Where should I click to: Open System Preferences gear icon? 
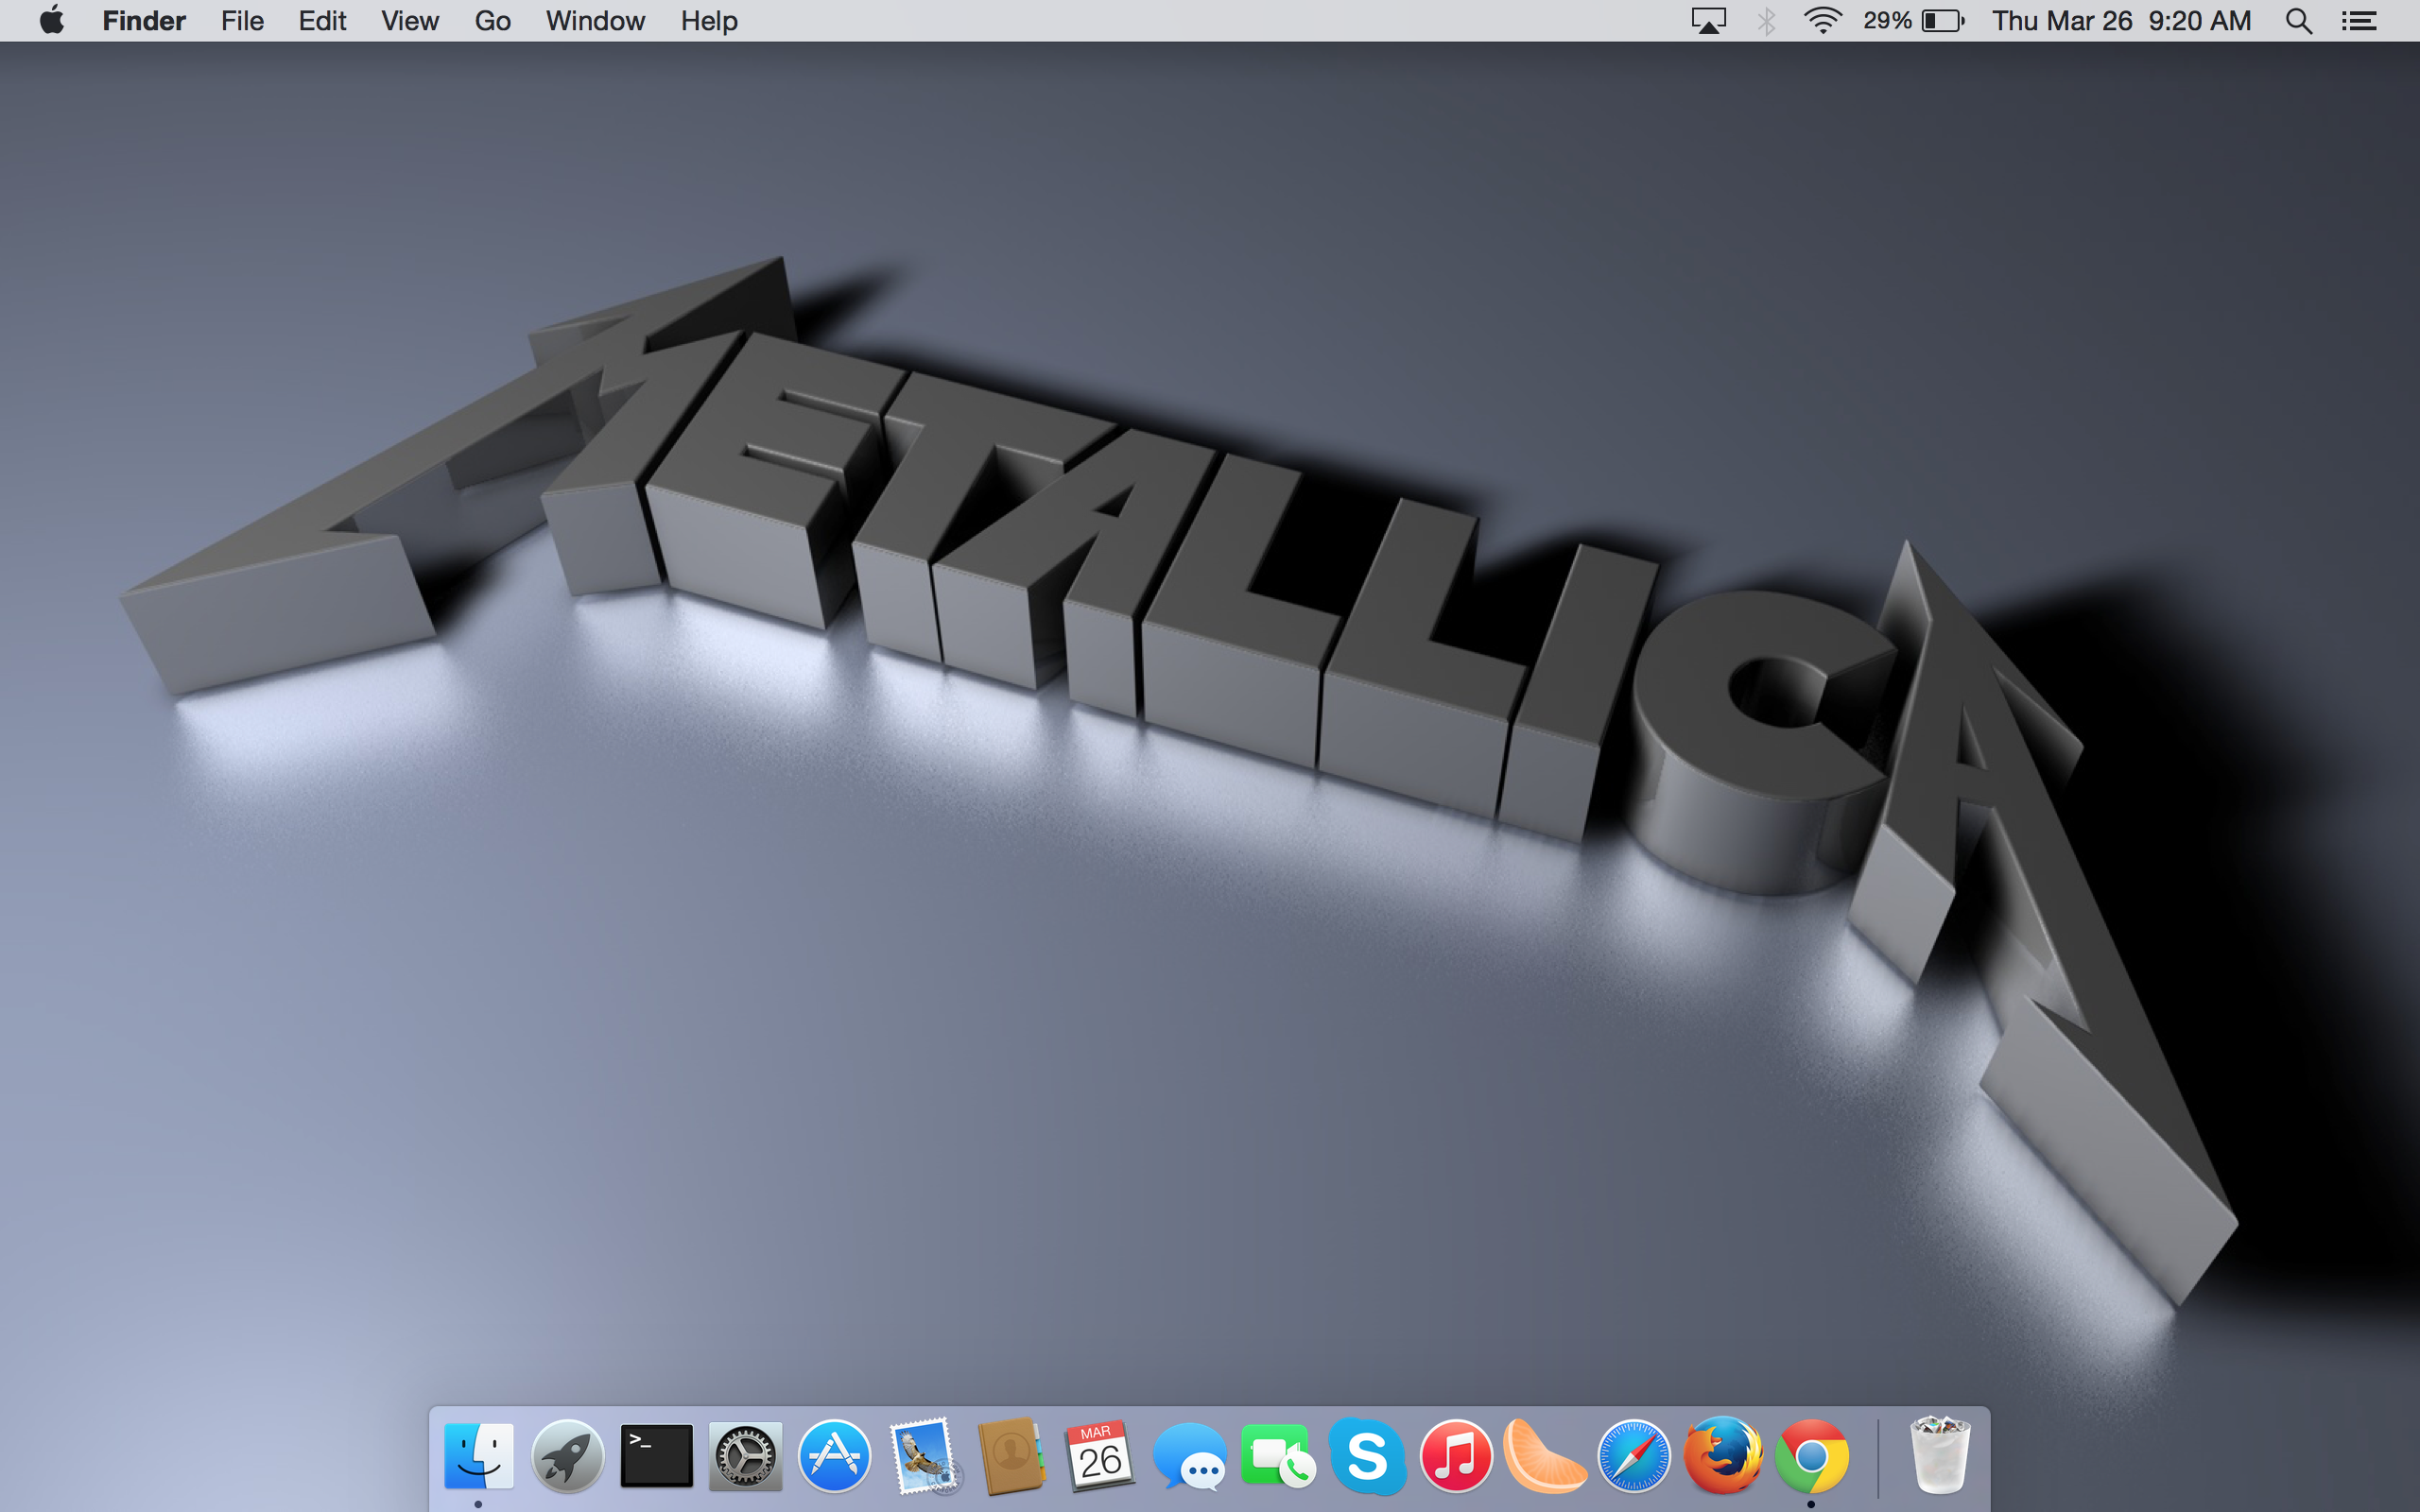coord(745,1456)
